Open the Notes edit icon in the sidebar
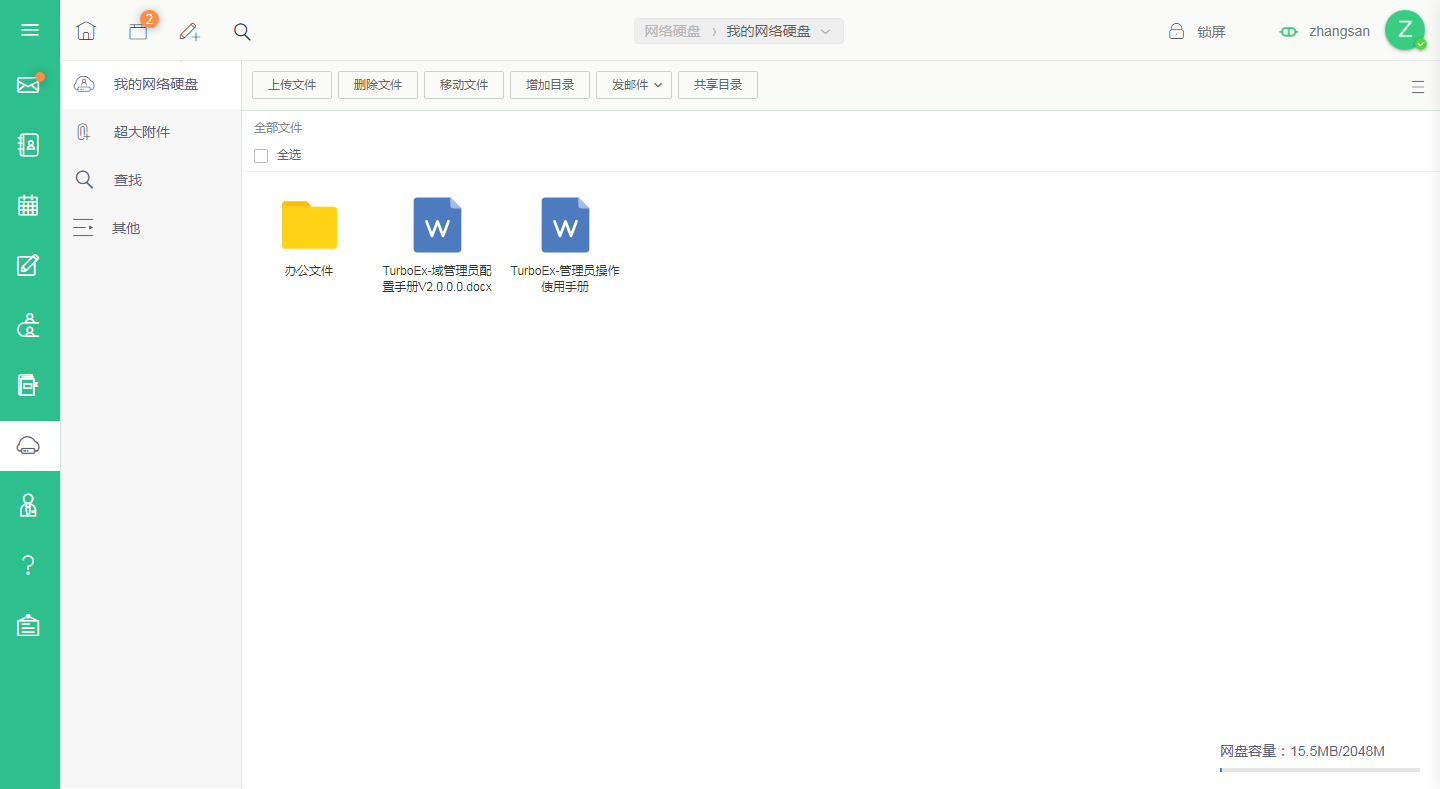The image size is (1440, 789). pyautogui.click(x=29, y=265)
